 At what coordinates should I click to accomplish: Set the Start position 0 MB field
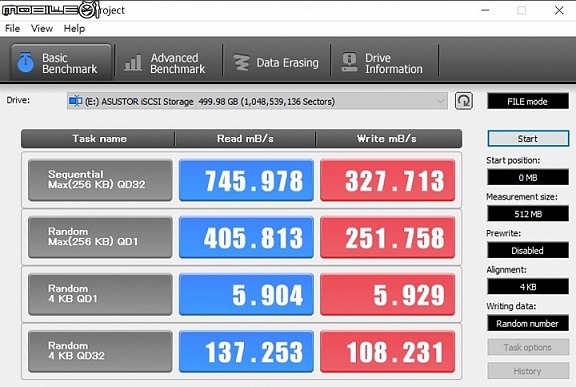pos(528,177)
